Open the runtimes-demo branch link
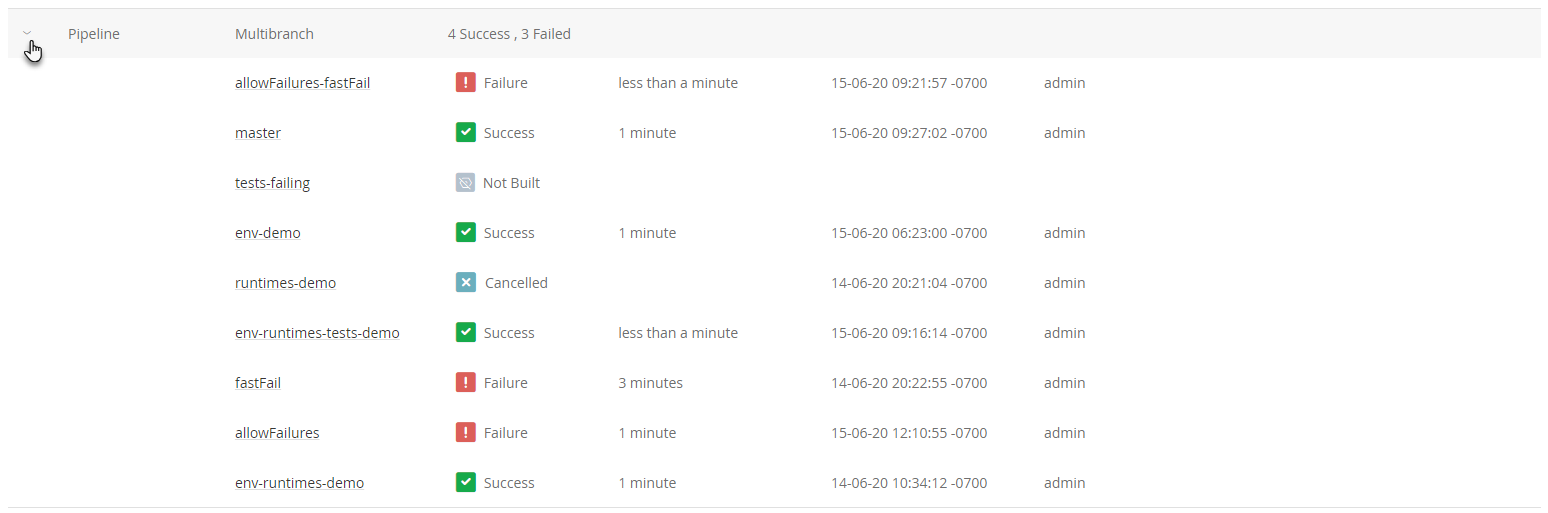This screenshot has height=513, width=1548. 285,283
